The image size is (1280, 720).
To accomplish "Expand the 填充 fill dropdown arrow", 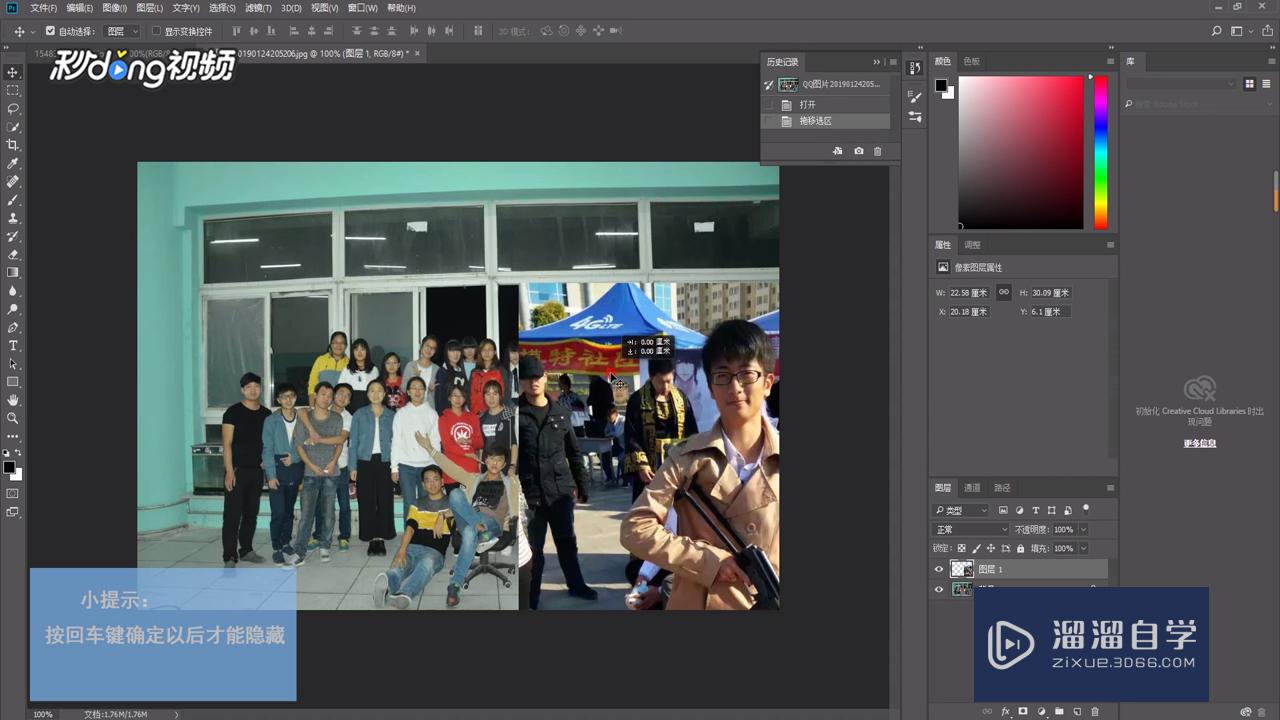I will (1083, 548).
